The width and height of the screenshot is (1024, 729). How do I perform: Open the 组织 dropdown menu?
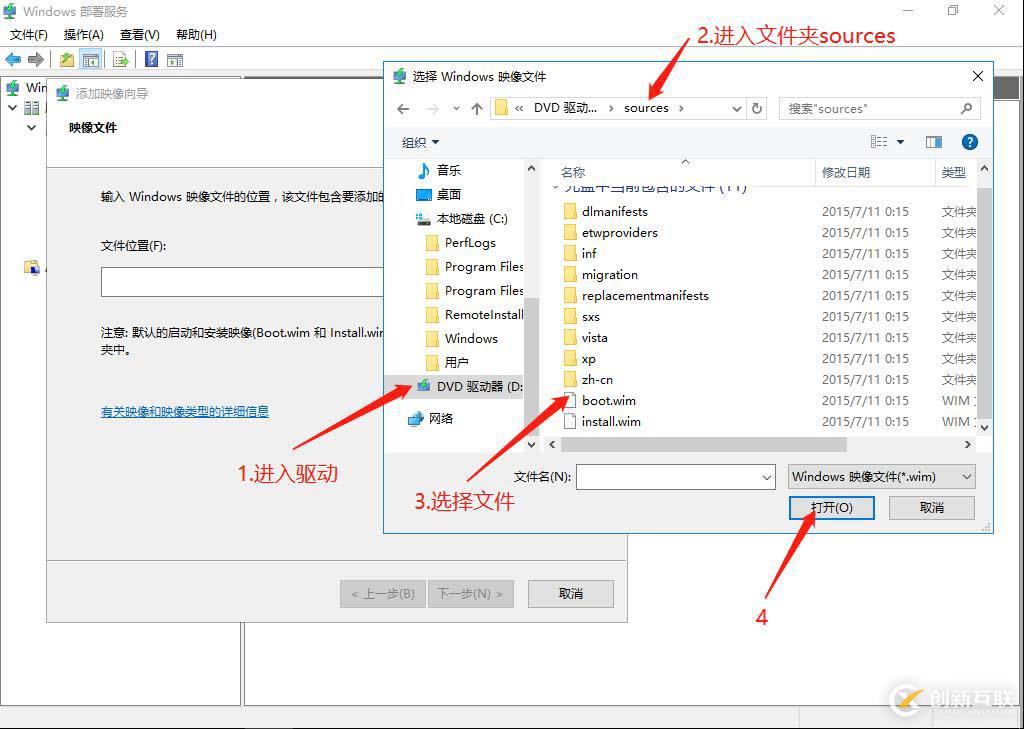pyautogui.click(x=420, y=142)
